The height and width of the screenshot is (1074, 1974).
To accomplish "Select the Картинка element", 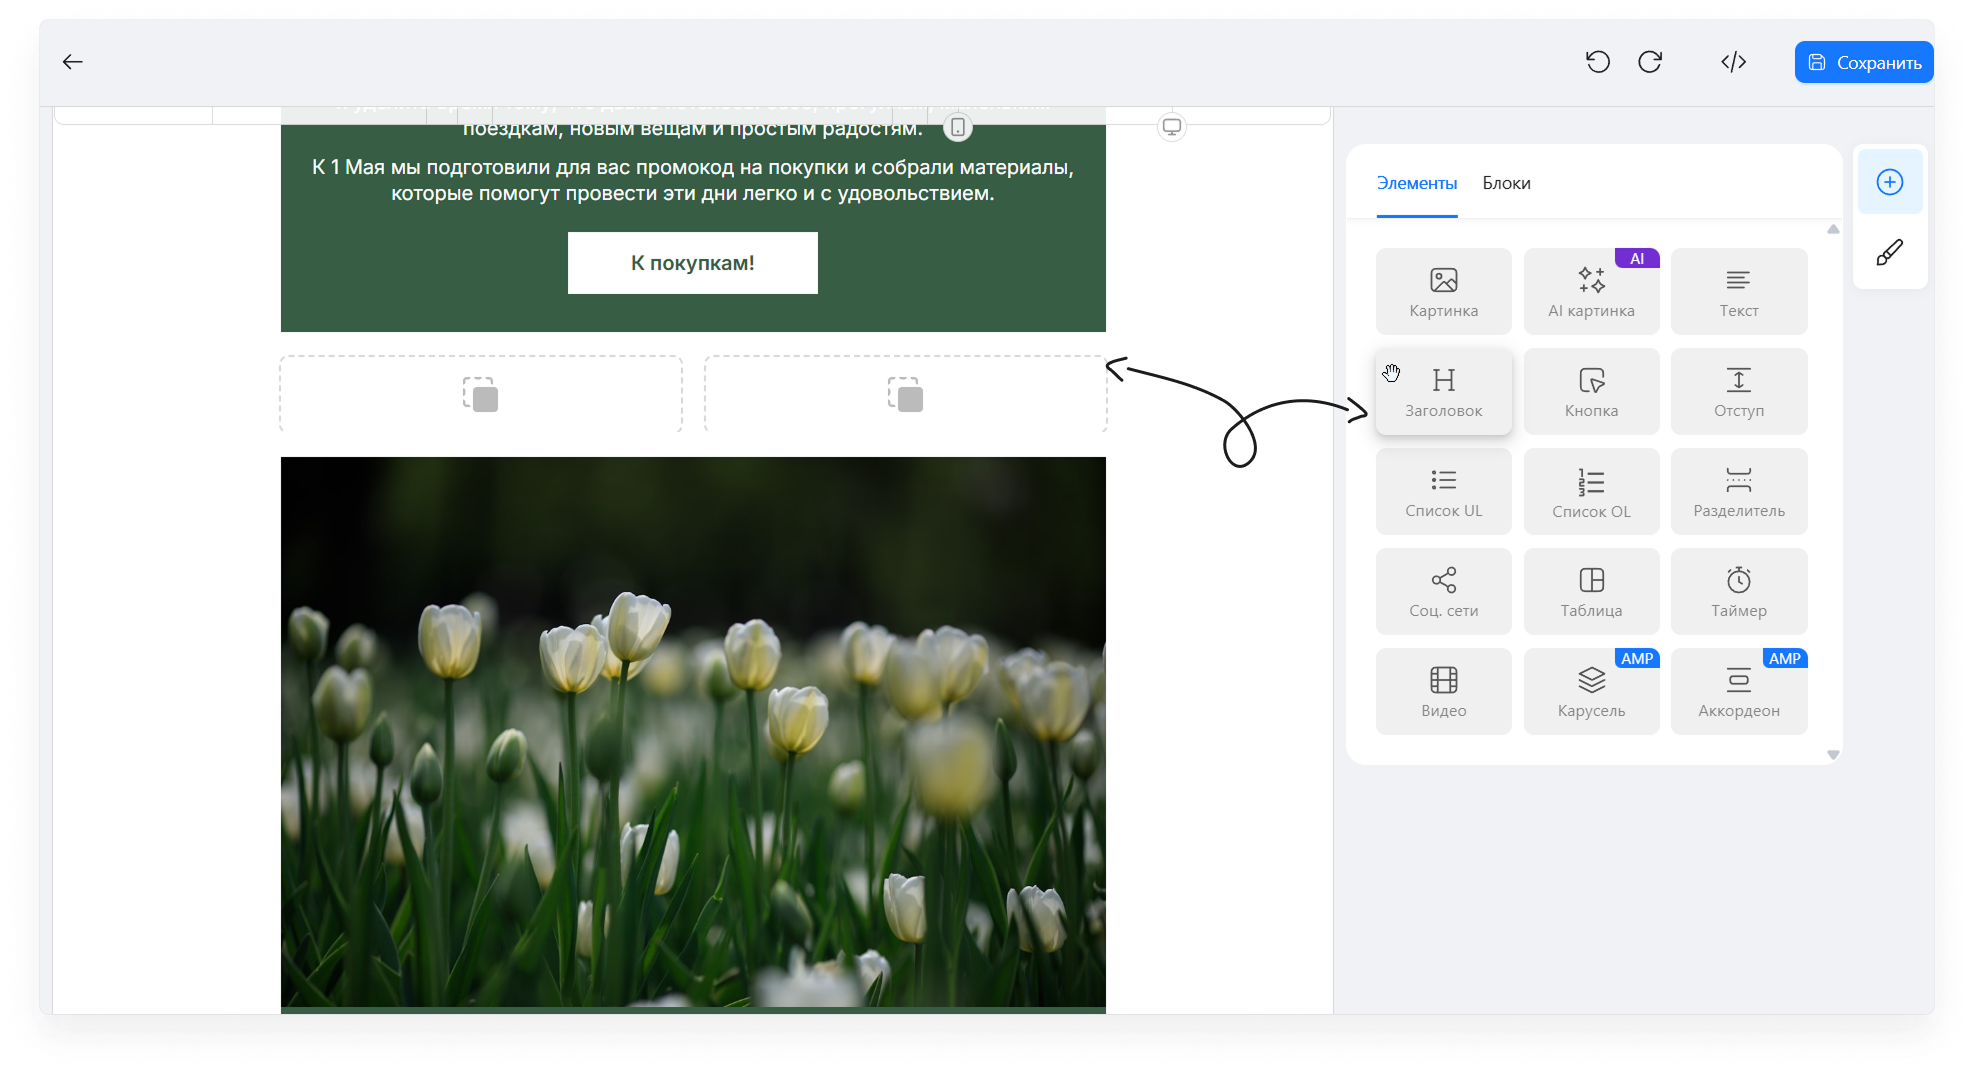I will click(x=1443, y=291).
